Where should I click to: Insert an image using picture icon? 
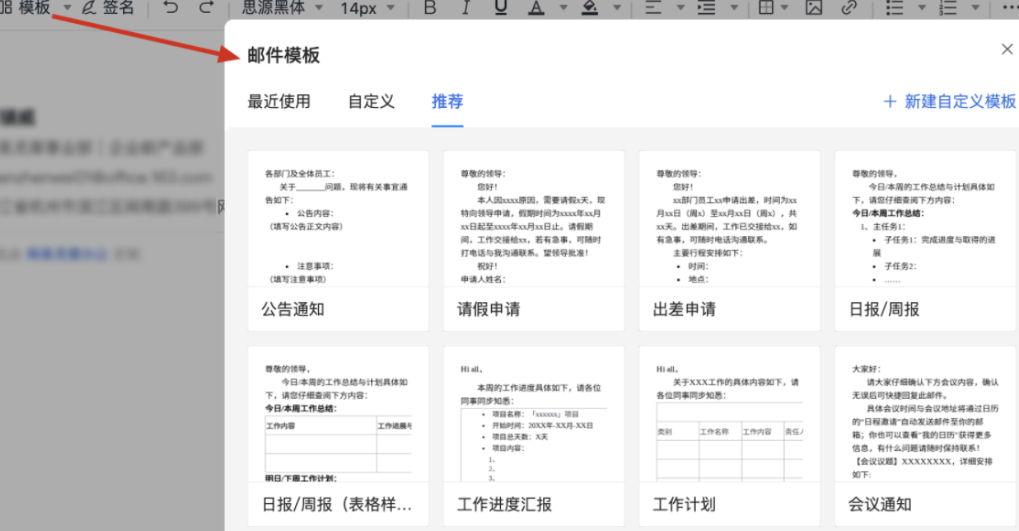click(814, 7)
